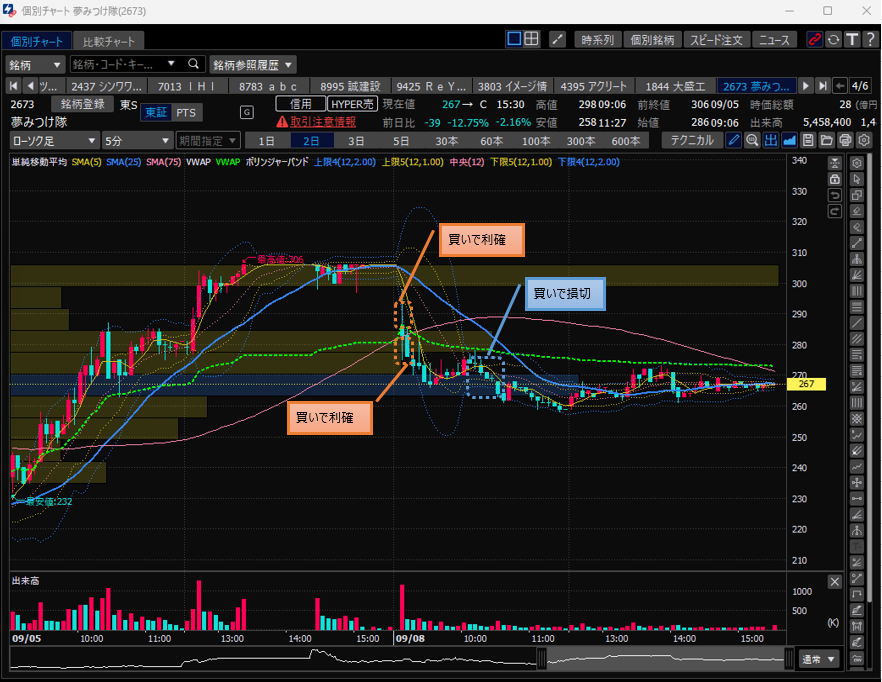This screenshot has width=882, height=682.
Task: Switch market toggle to PTS
Action: (x=186, y=112)
